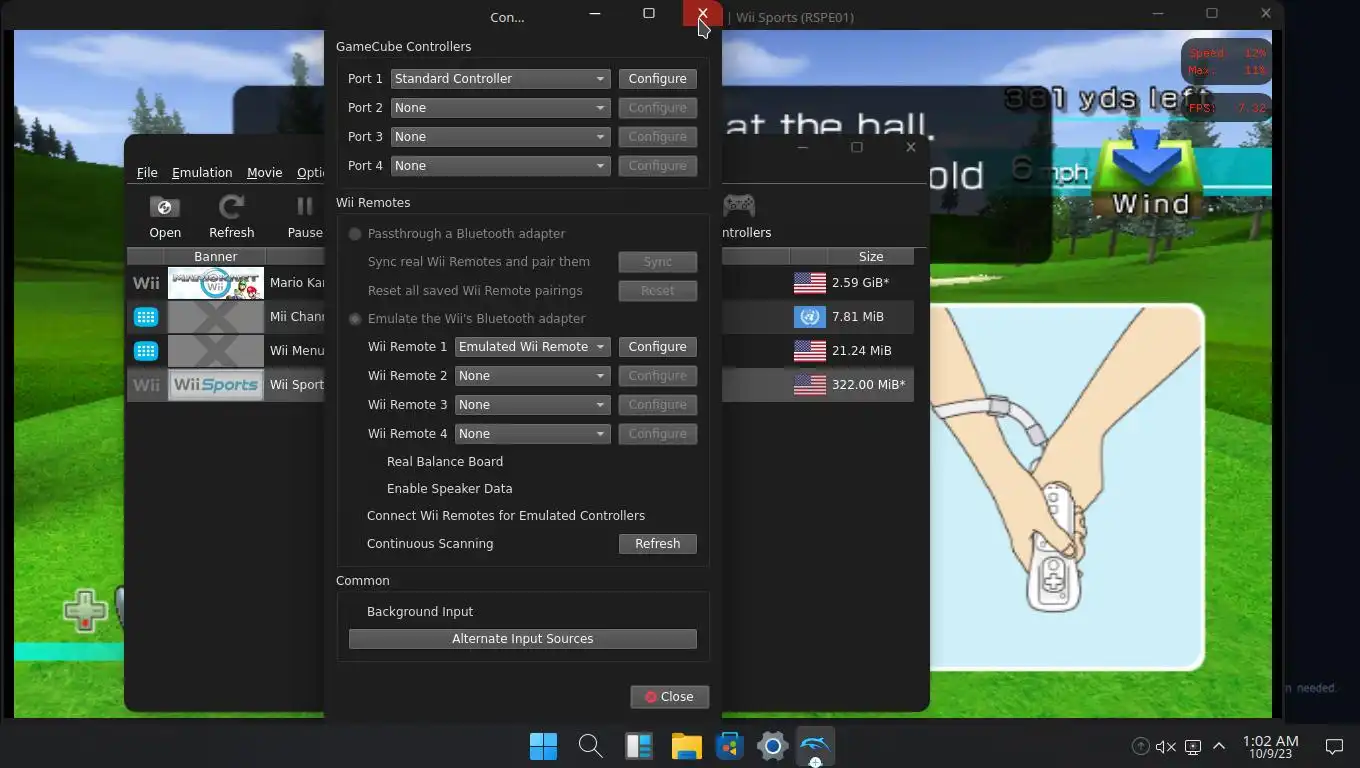Image resolution: width=1360 pixels, height=768 pixels.
Task: Select the Wii Menu title in game list
Action: [x=296, y=351]
